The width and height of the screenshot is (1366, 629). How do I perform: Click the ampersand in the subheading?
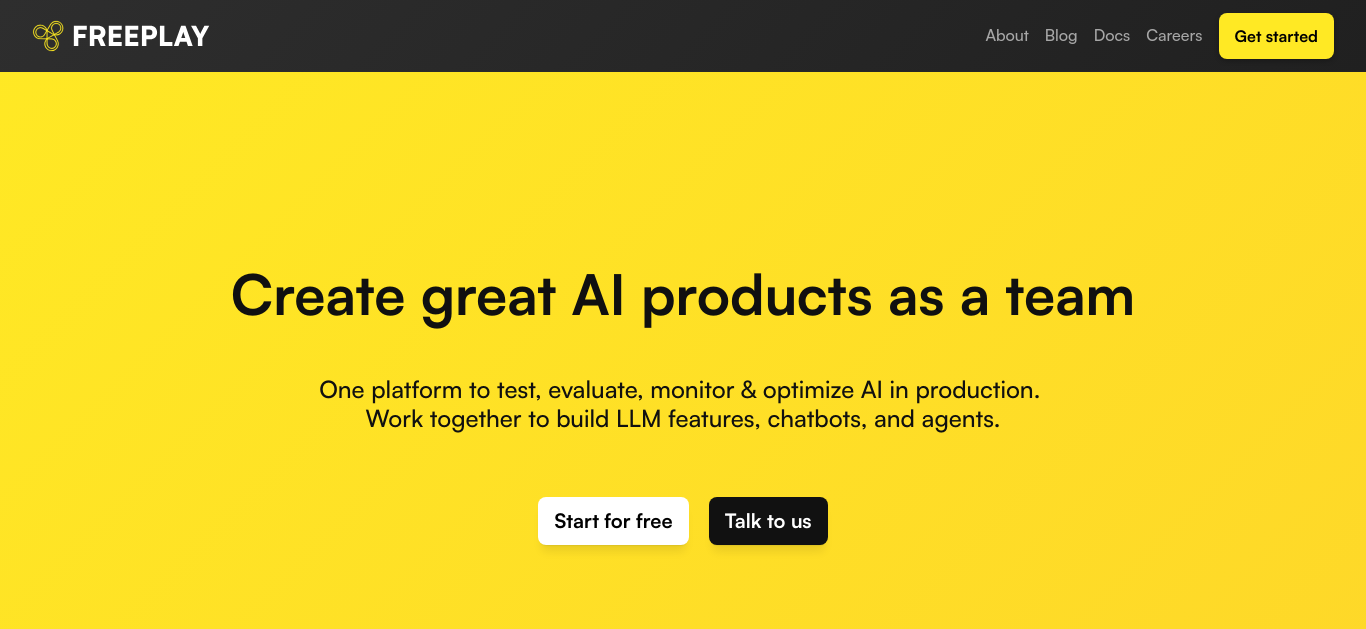(748, 390)
